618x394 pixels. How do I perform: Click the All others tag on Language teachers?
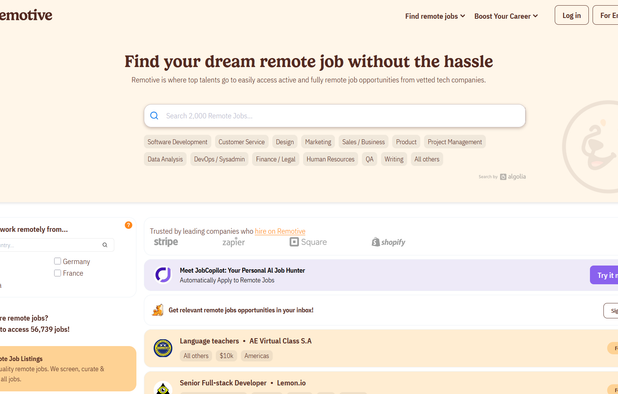[196, 356]
